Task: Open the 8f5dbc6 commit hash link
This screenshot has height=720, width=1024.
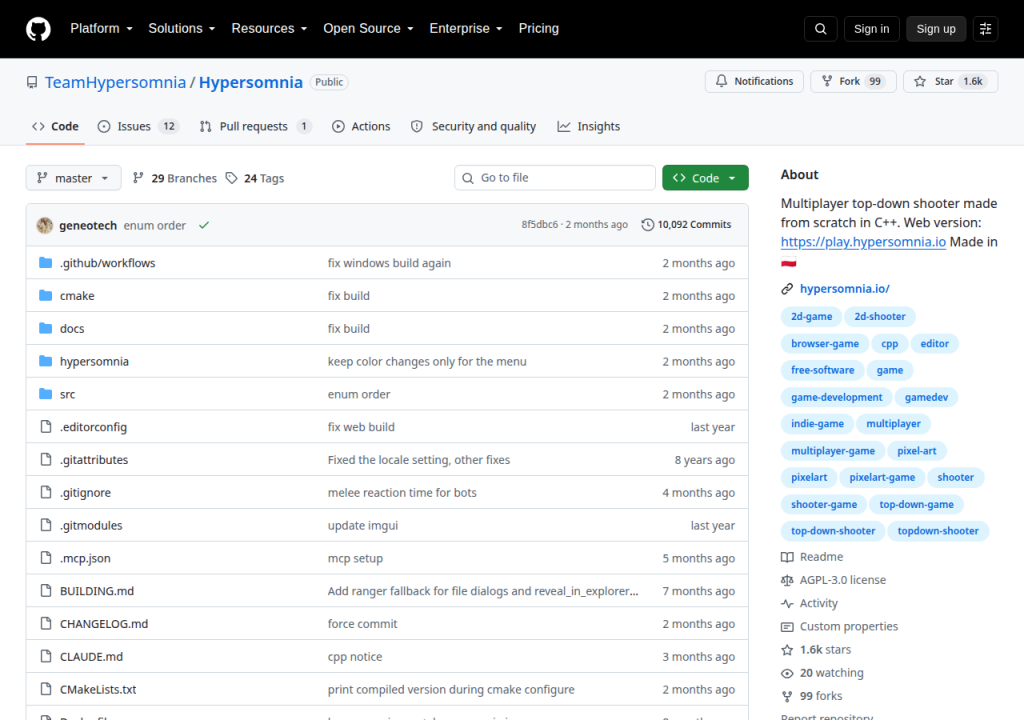Action: click(539, 225)
